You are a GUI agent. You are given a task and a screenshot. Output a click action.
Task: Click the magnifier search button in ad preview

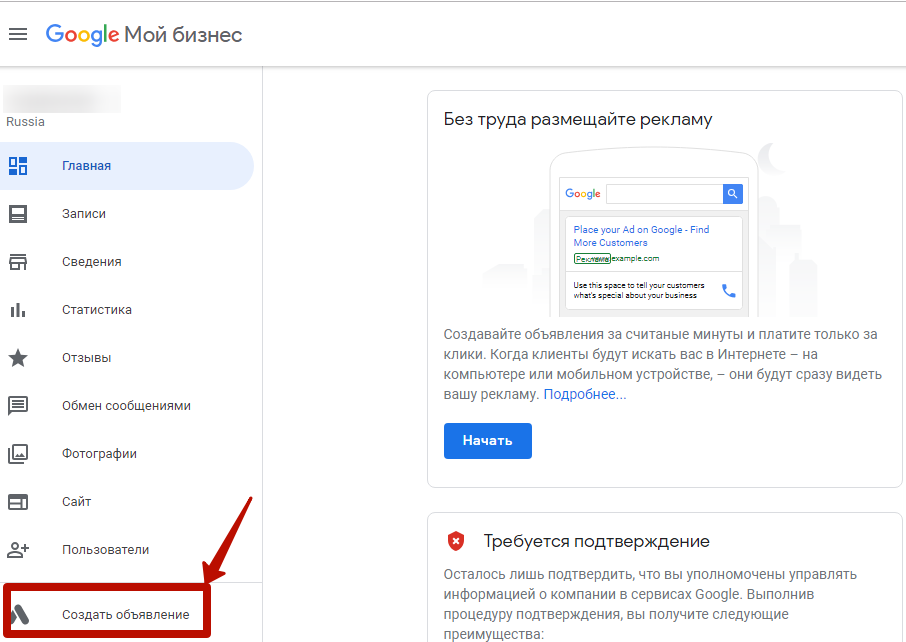pos(732,194)
